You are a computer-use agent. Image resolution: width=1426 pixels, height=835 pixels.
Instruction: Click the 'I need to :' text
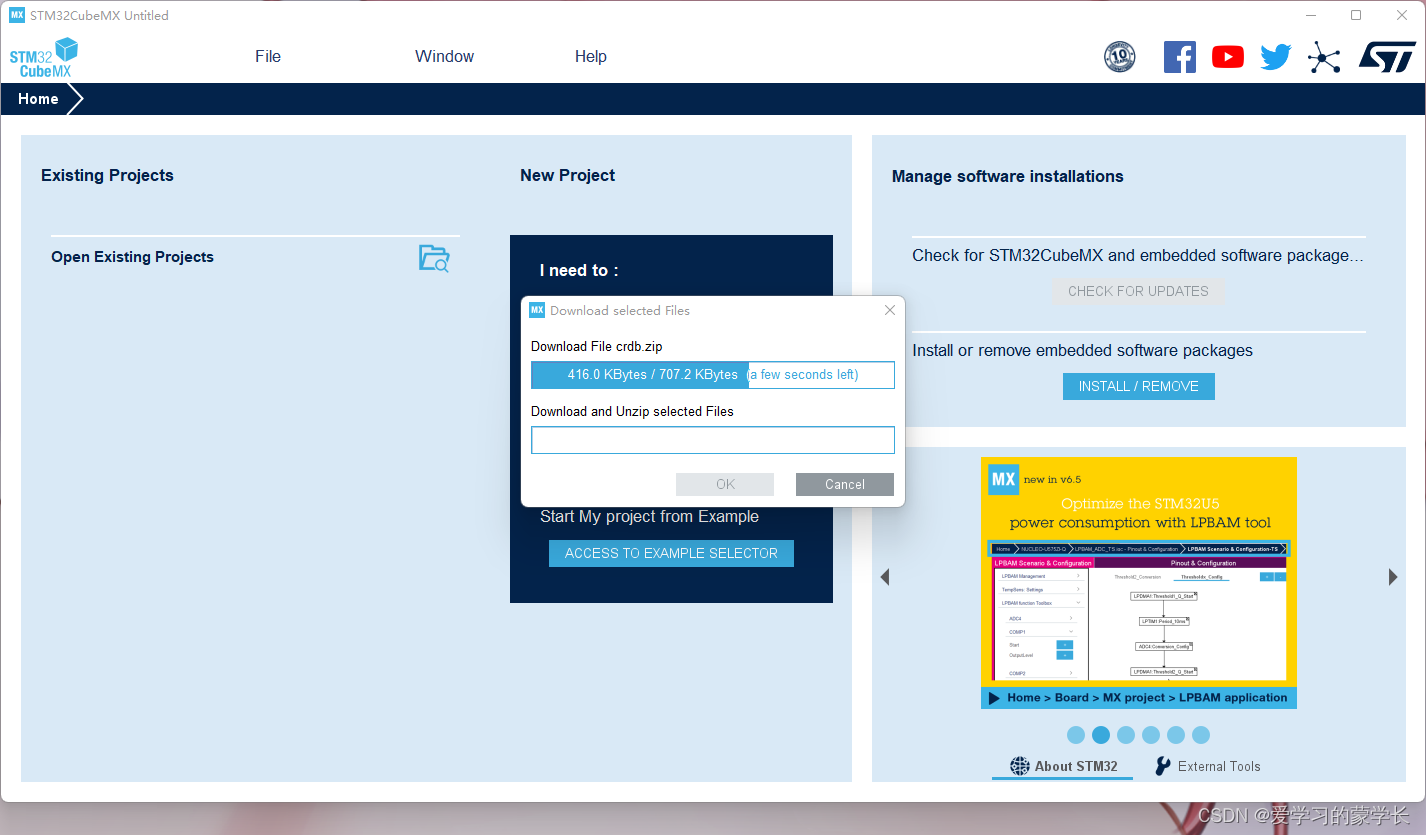(x=579, y=270)
